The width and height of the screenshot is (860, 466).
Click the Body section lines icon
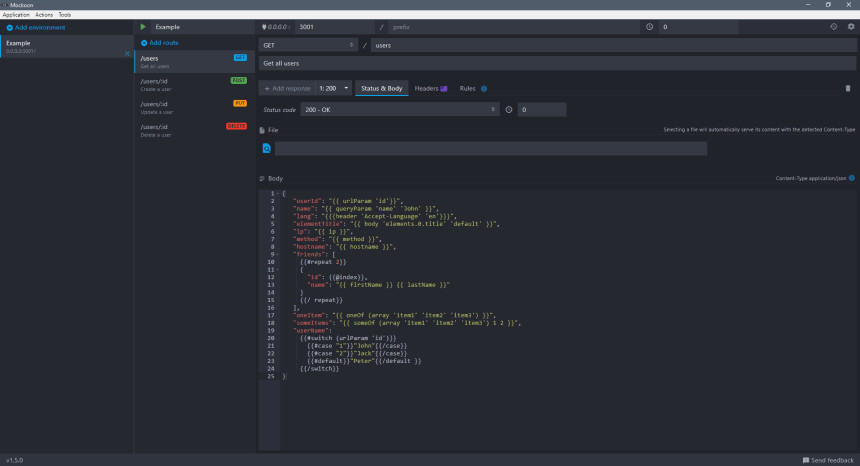[262, 179]
